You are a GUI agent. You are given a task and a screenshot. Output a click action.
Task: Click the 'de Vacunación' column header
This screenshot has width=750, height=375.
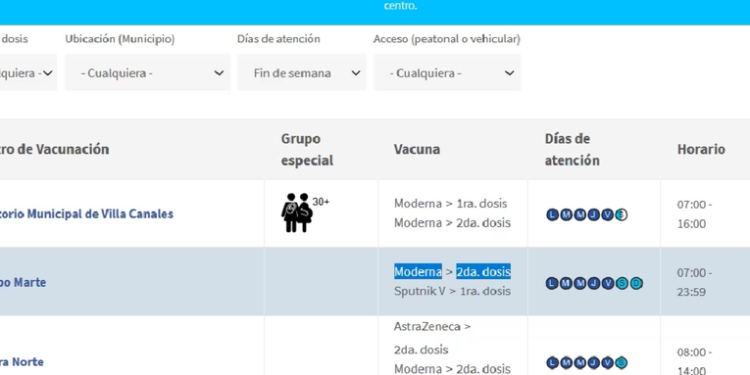pyautogui.click(x=55, y=149)
